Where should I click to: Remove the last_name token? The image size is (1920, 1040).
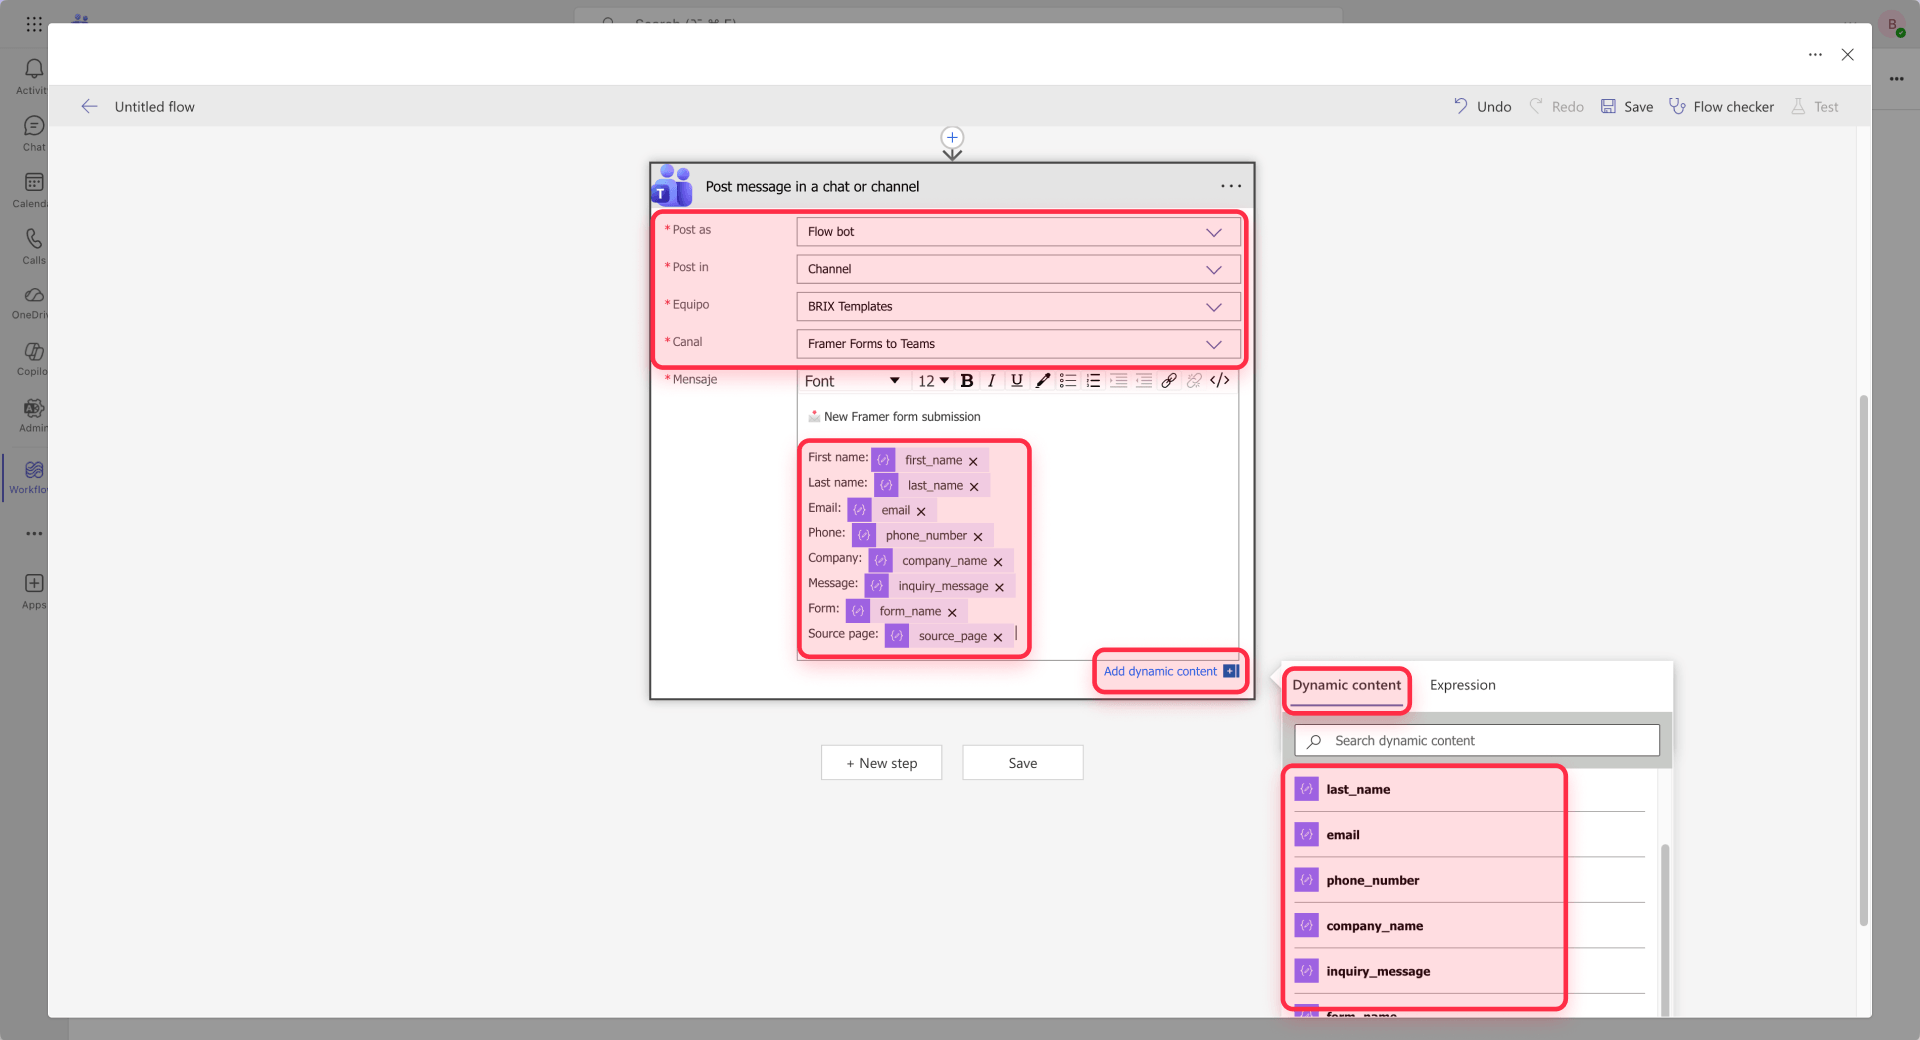(974, 487)
